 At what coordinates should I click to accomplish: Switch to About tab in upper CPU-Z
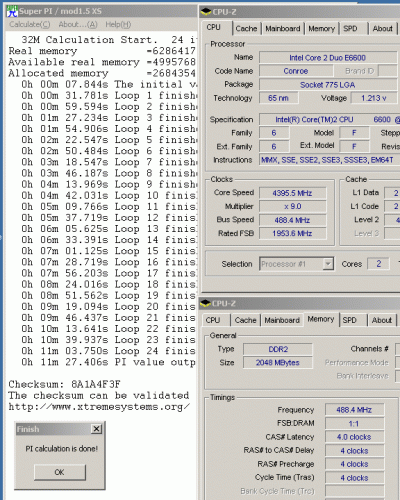coord(382,29)
